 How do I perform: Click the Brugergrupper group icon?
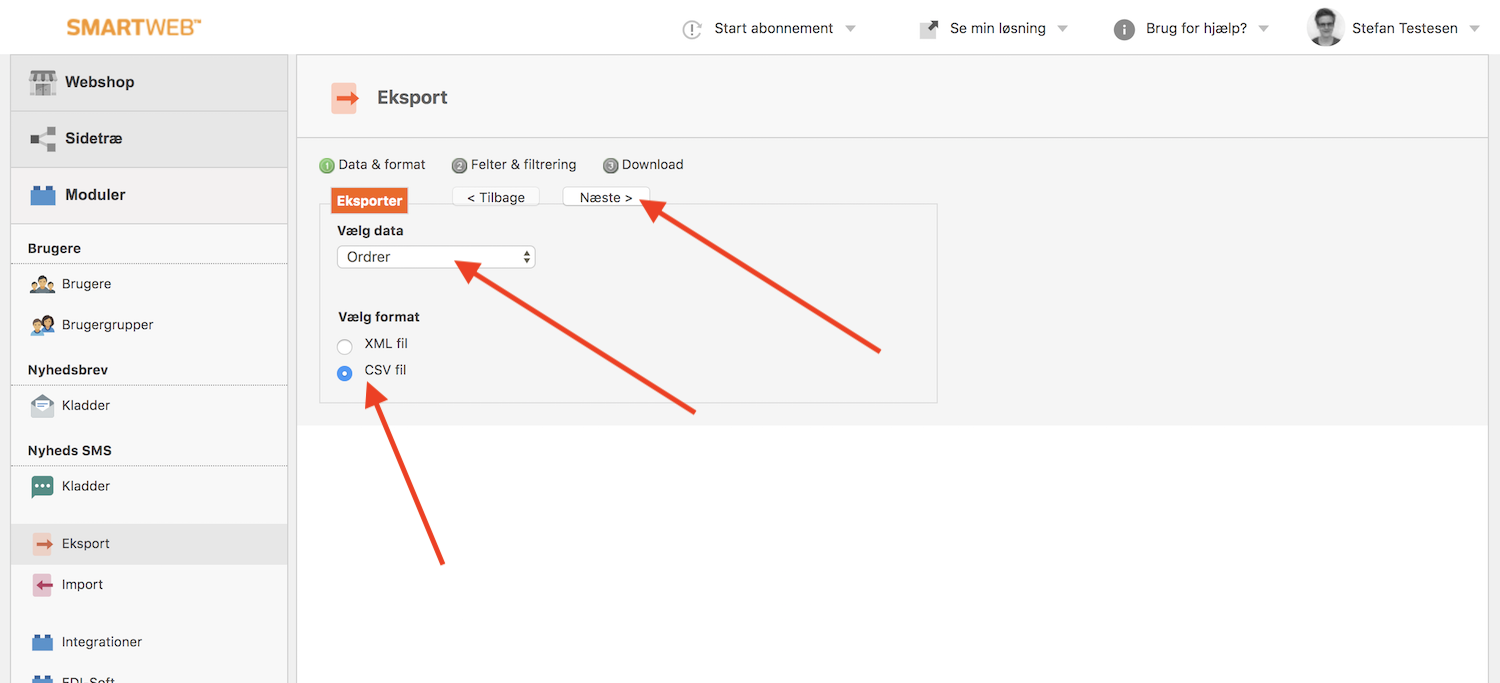[x=42, y=325]
